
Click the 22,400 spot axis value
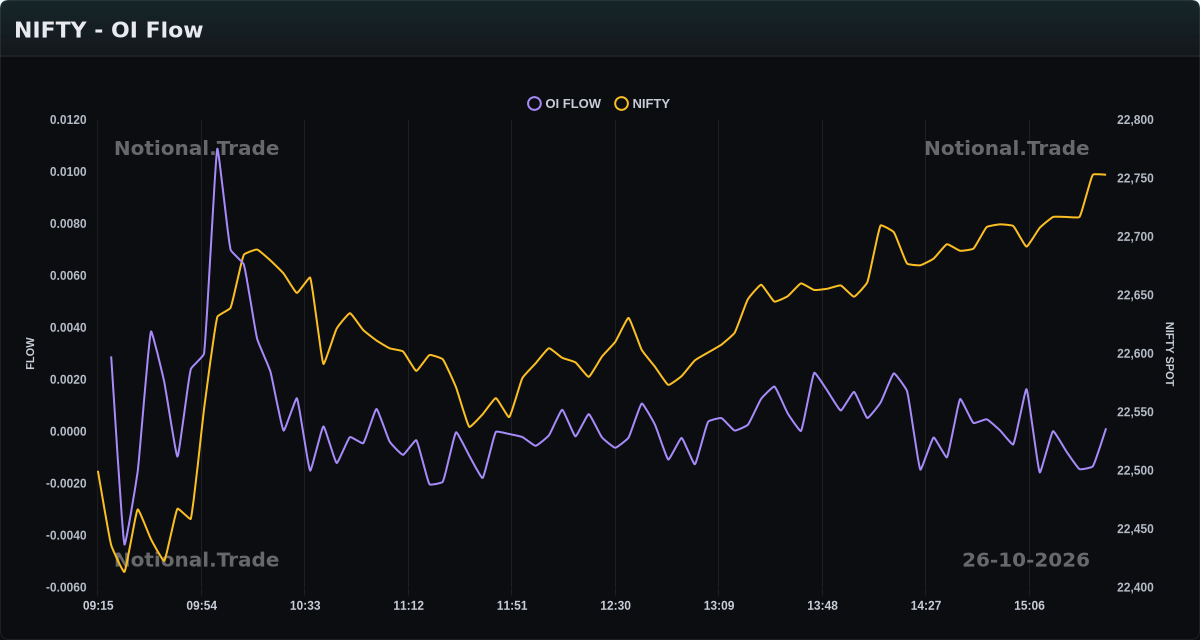coord(1135,588)
